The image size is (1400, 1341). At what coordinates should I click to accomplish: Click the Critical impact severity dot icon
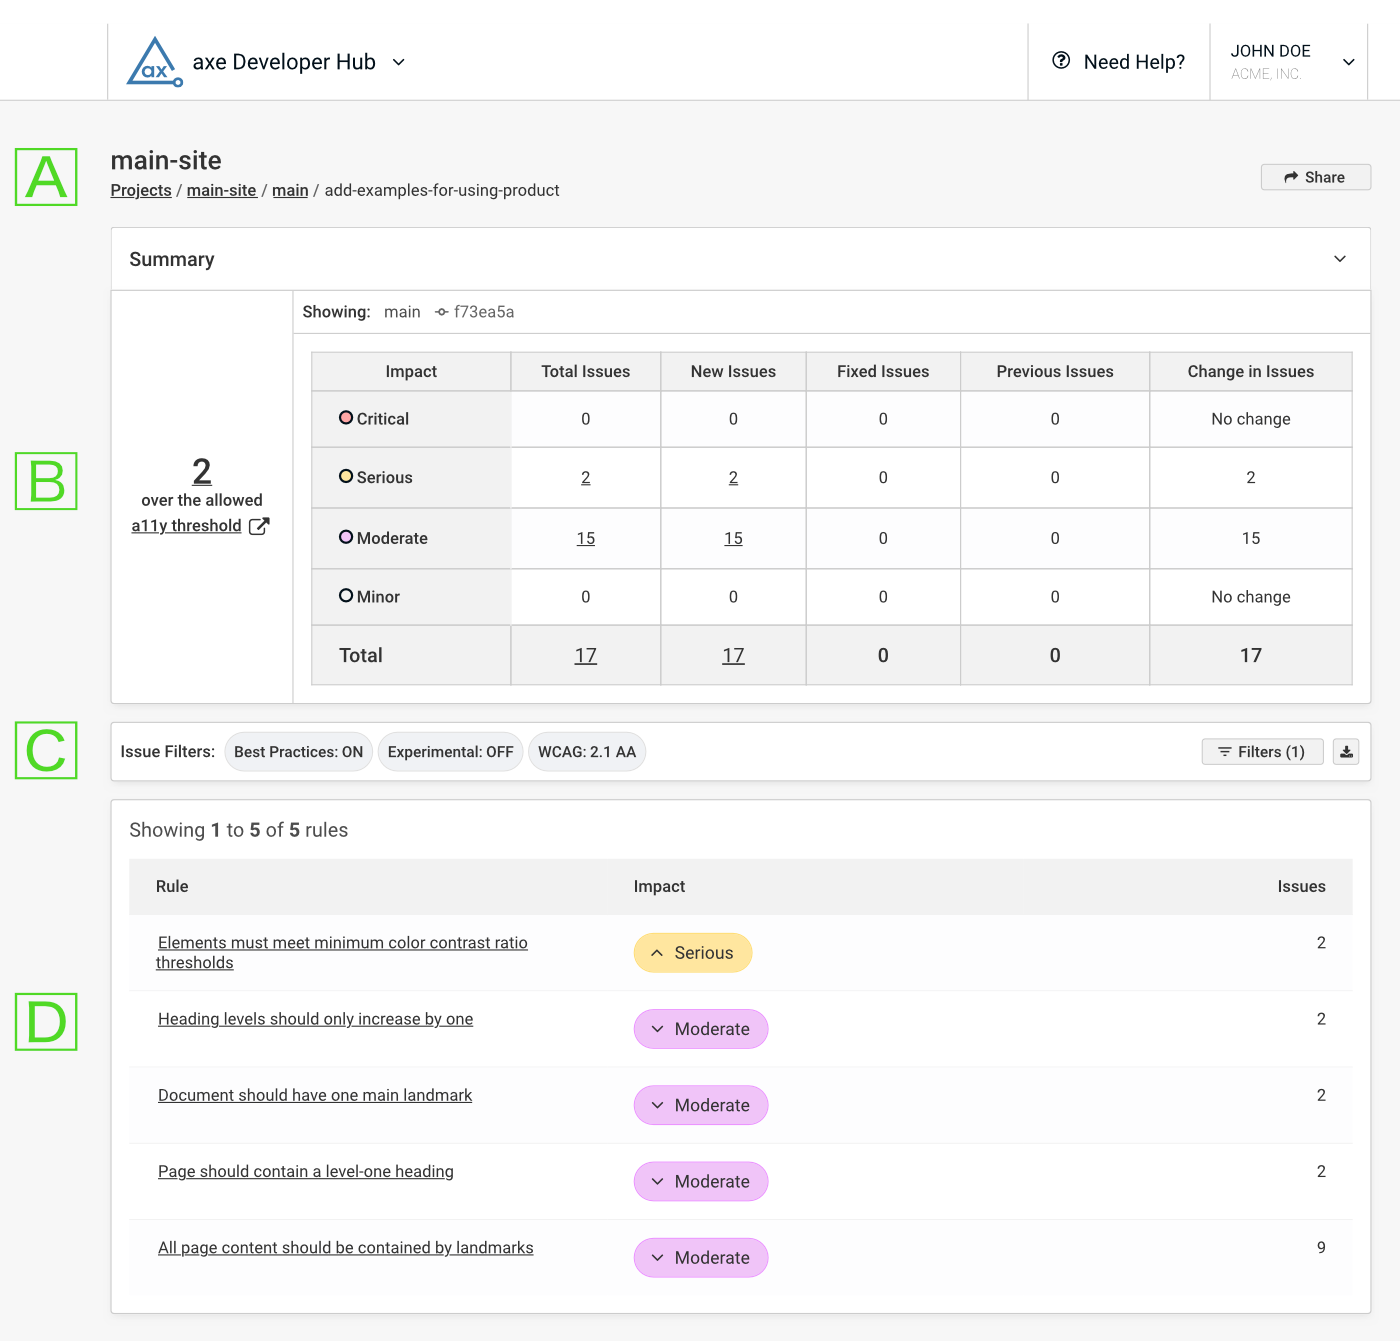click(346, 418)
